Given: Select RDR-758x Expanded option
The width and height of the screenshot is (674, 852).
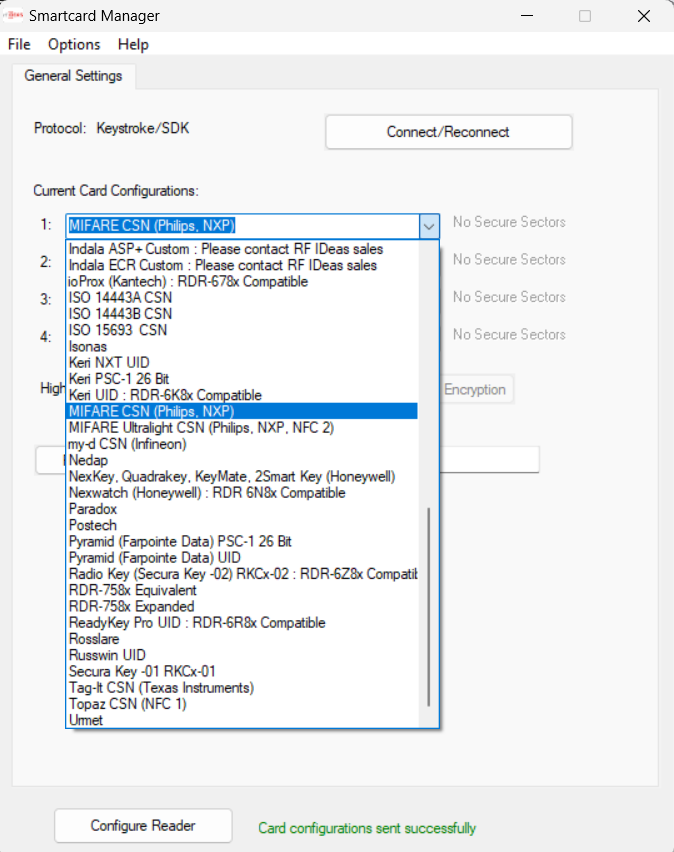Looking at the screenshot, I should click(x=242, y=606).
